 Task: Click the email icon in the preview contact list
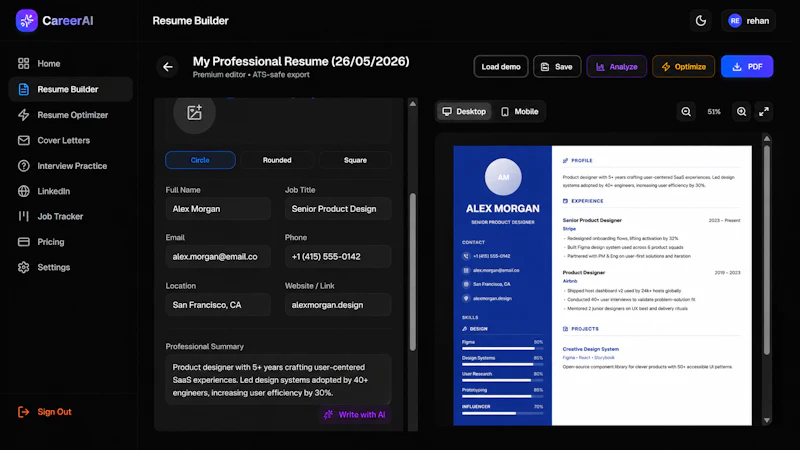tap(466, 270)
